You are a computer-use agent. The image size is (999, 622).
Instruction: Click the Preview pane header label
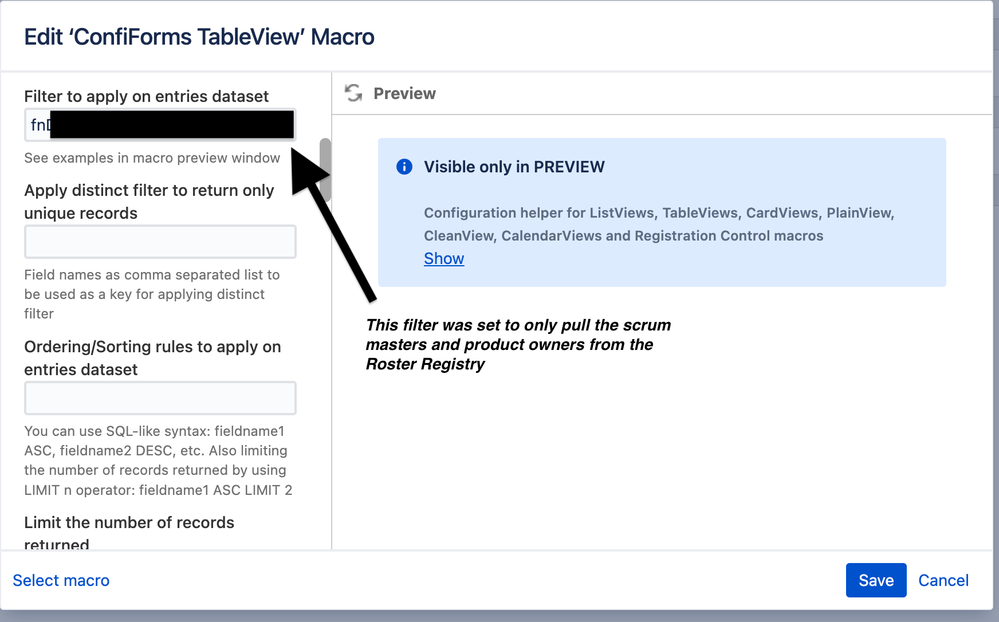(x=404, y=92)
